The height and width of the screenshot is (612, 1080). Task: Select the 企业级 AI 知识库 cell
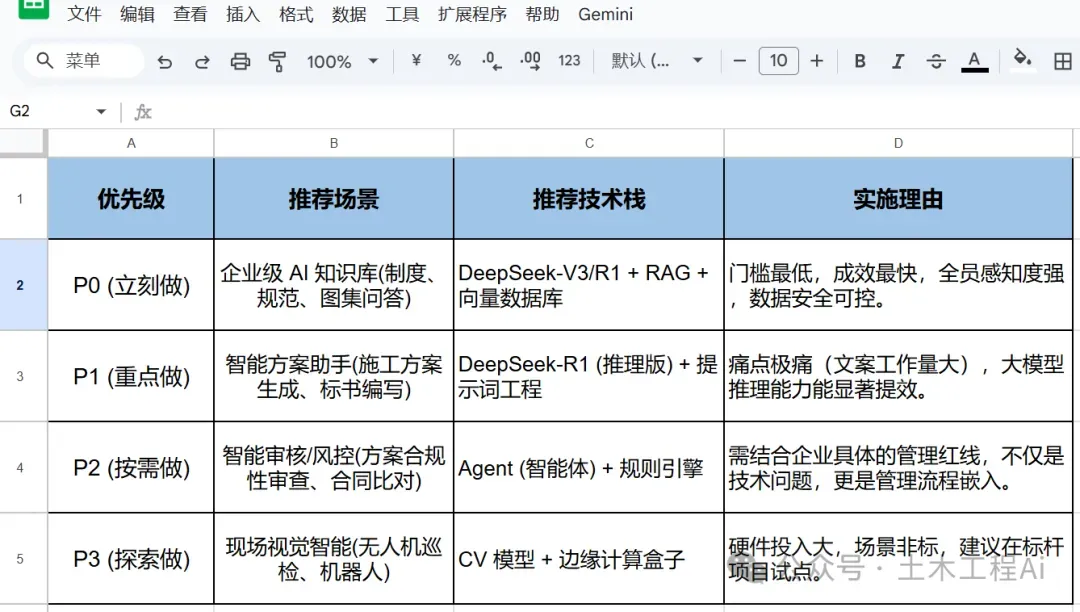333,285
